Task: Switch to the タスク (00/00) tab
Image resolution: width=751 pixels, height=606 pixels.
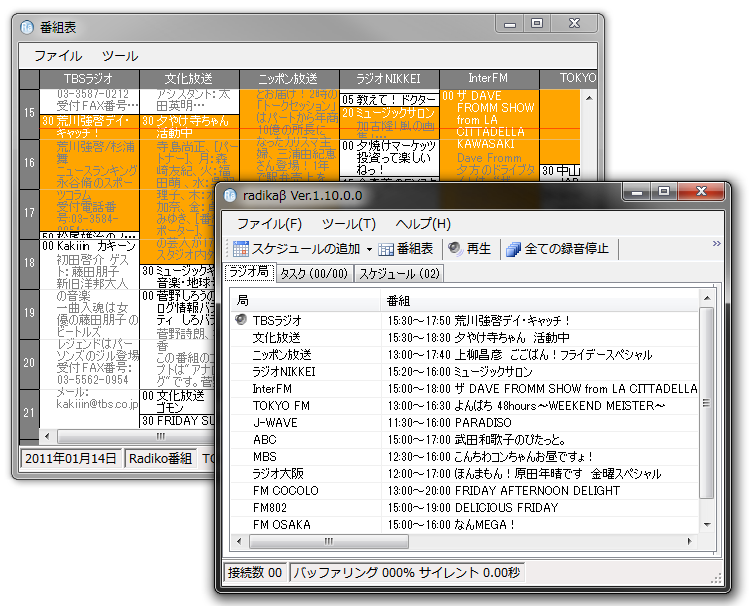Action: point(314,274)
